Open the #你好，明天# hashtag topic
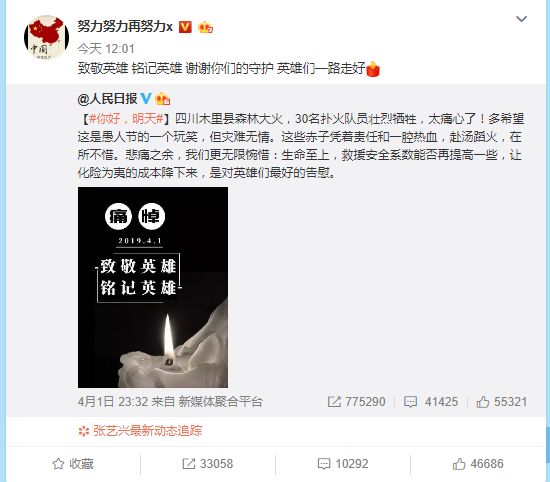This screenshot has height=482, width=550. tap(126, 119)
